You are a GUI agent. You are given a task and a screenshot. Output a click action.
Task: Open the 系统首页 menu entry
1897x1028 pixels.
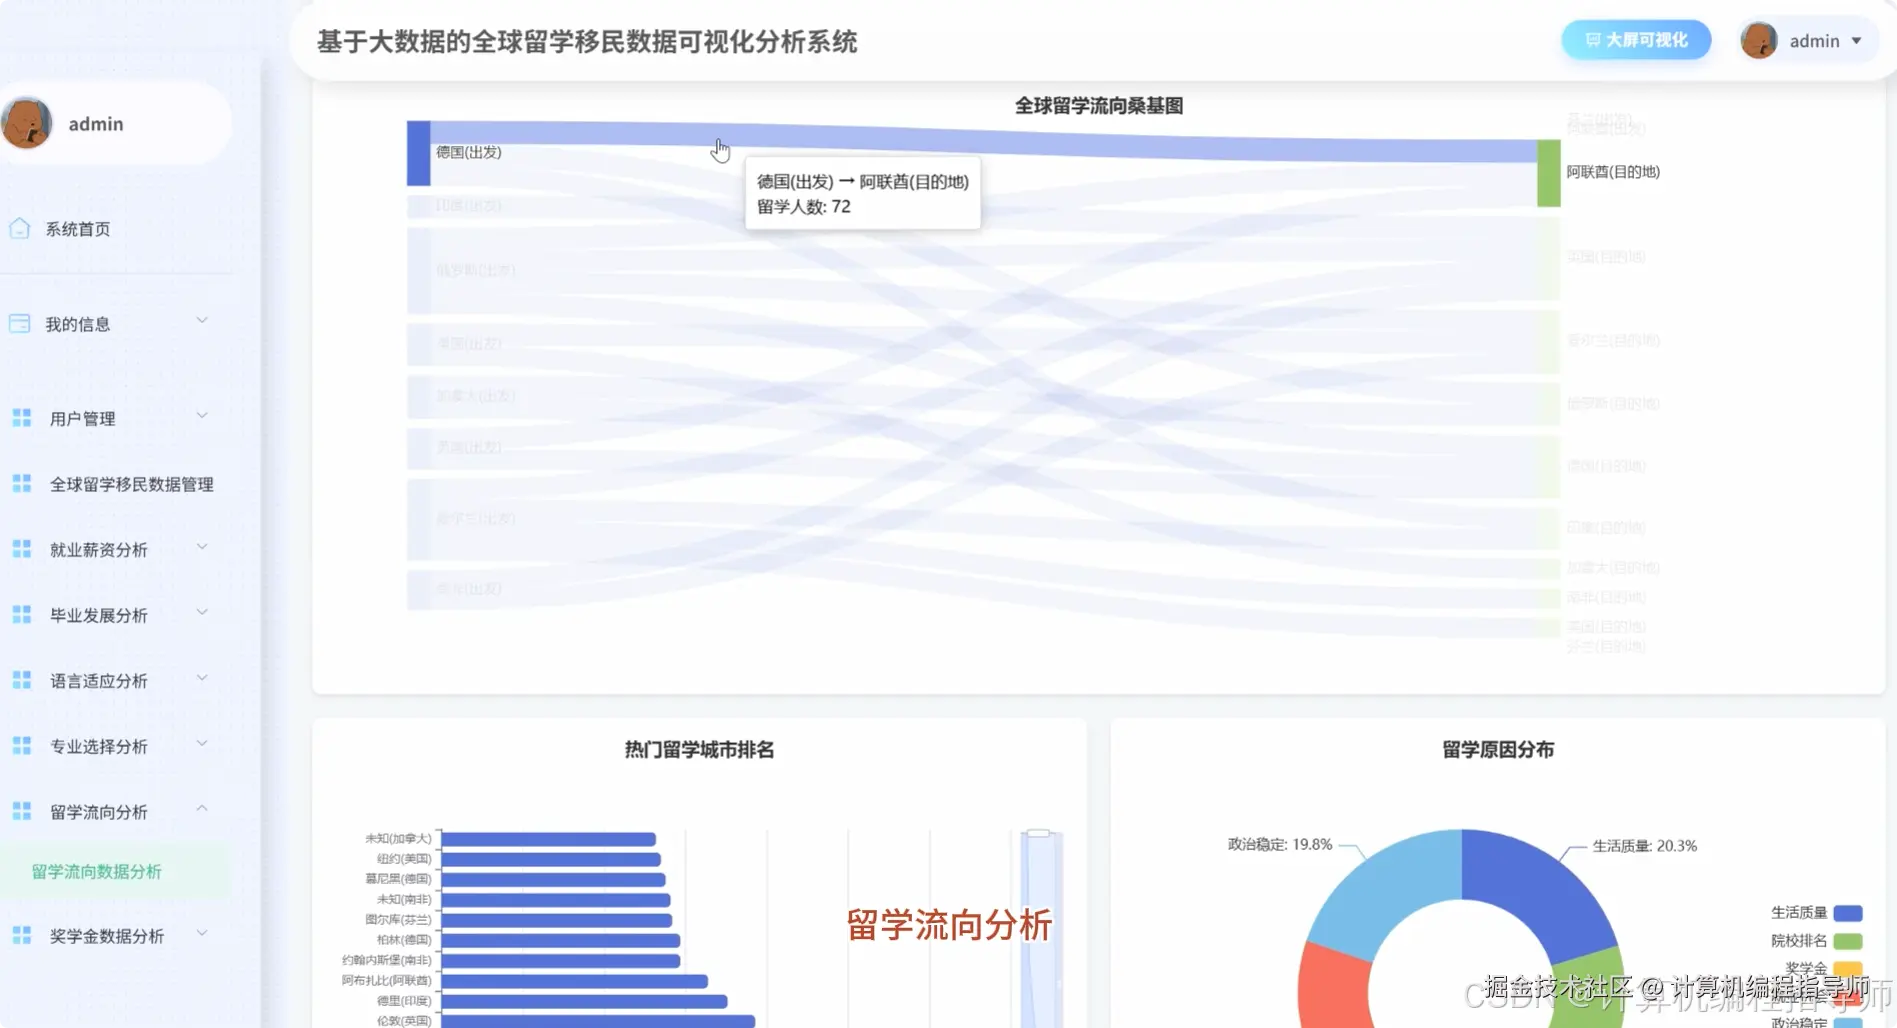[78, 228]
